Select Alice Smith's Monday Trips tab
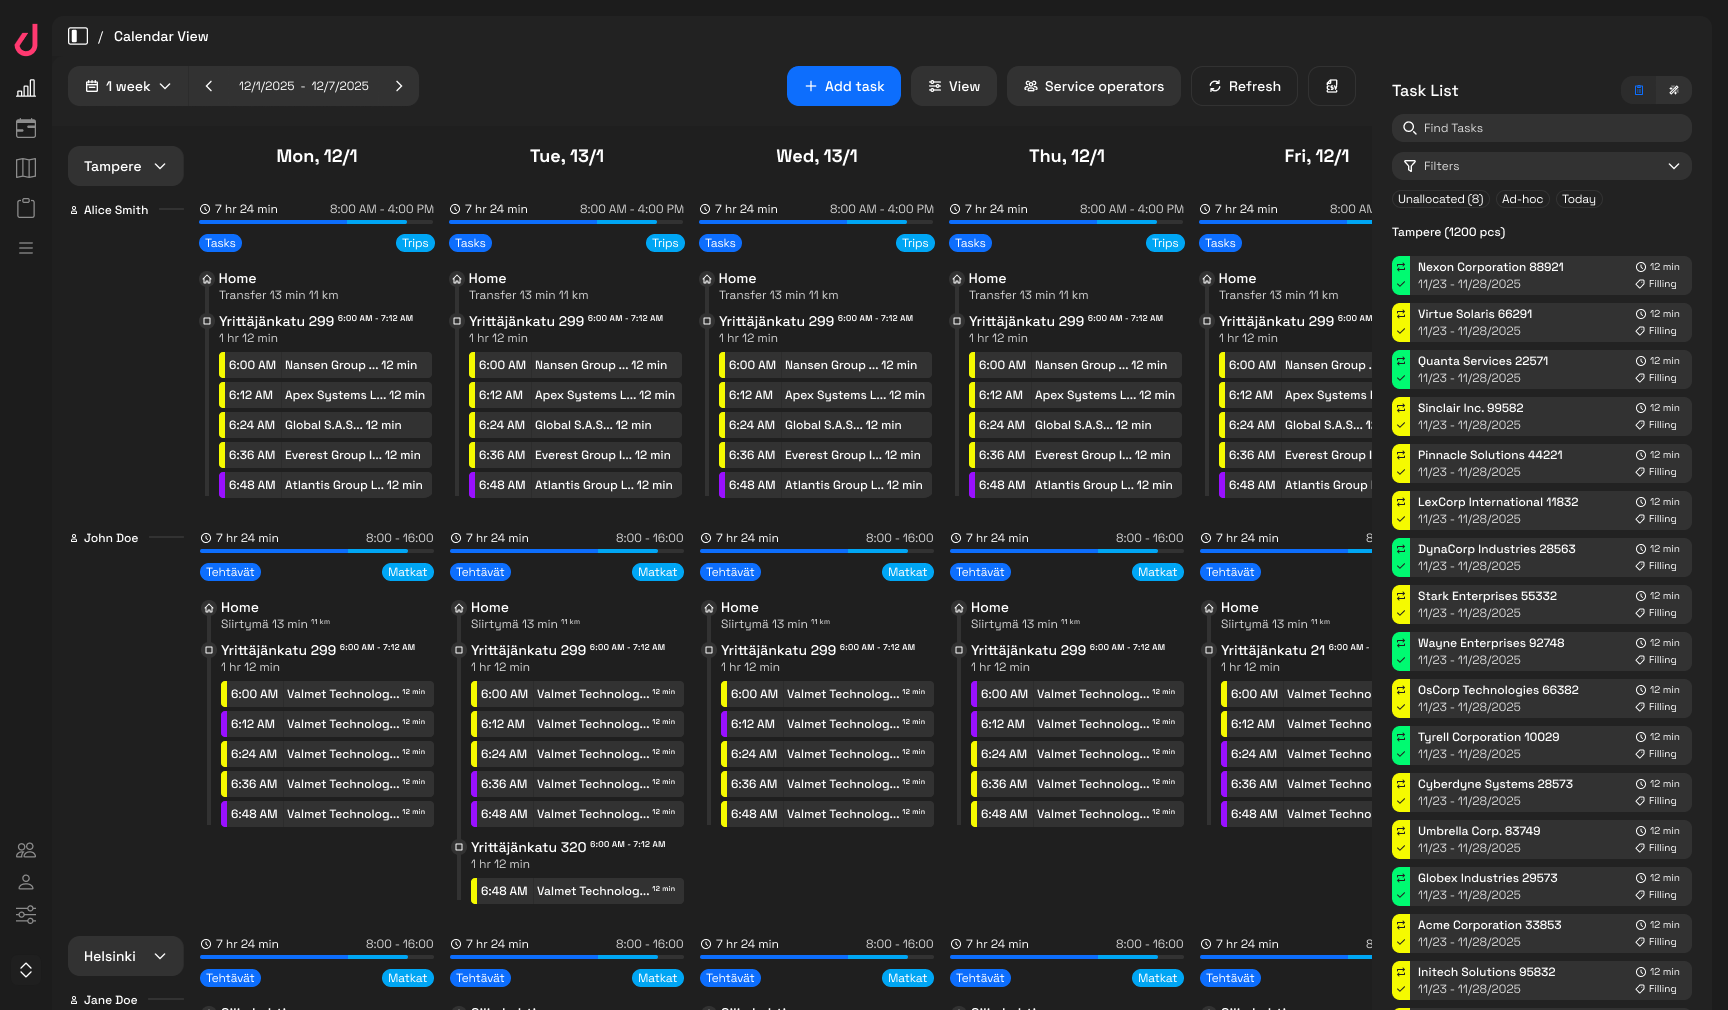Screen dimensions: 1728x1010 [x=414, y=243]
